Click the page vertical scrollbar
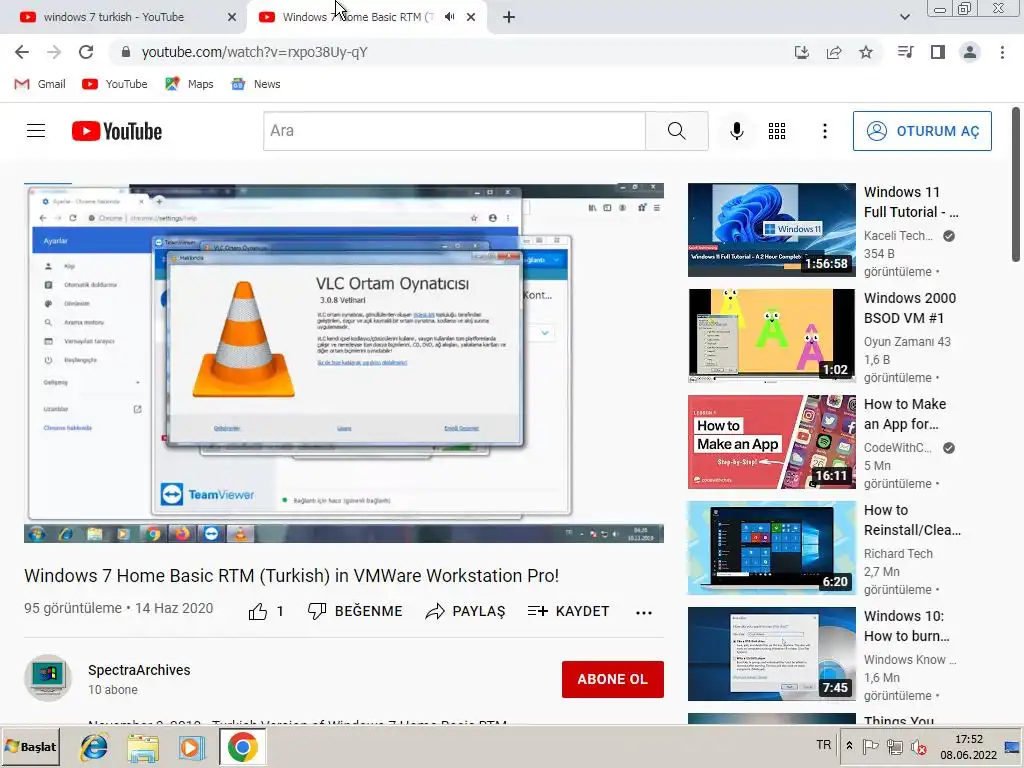 pos(1016,185)
